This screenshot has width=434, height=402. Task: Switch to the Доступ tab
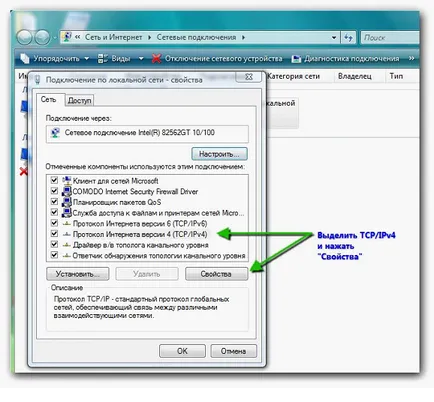point(79,100)
